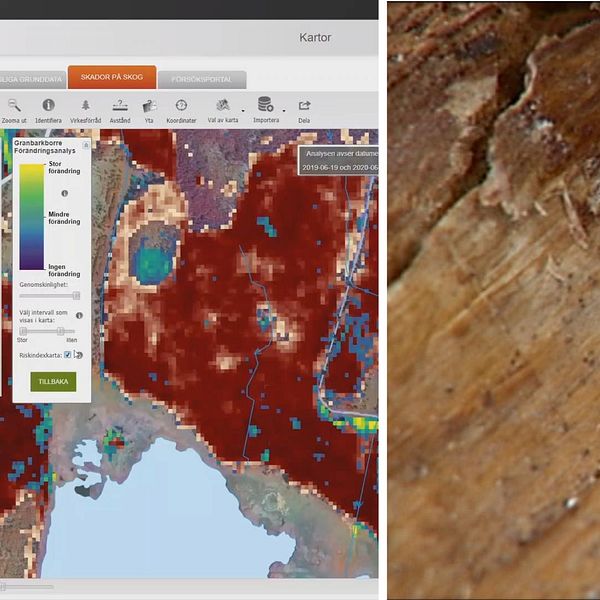Screen dimensions: 600x600
Task: Click the 'Ingen förändring' legend label
Action: [x=64, y=270]
